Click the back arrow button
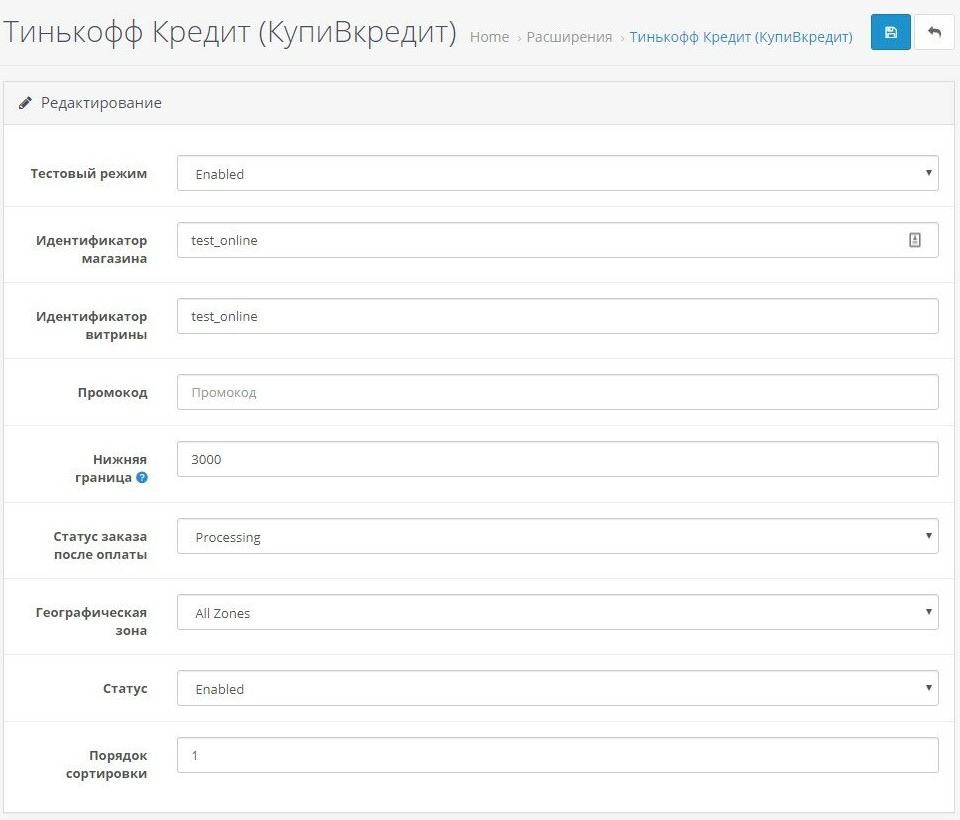This screenshot has height=820, width=960. tap(934, 32)
